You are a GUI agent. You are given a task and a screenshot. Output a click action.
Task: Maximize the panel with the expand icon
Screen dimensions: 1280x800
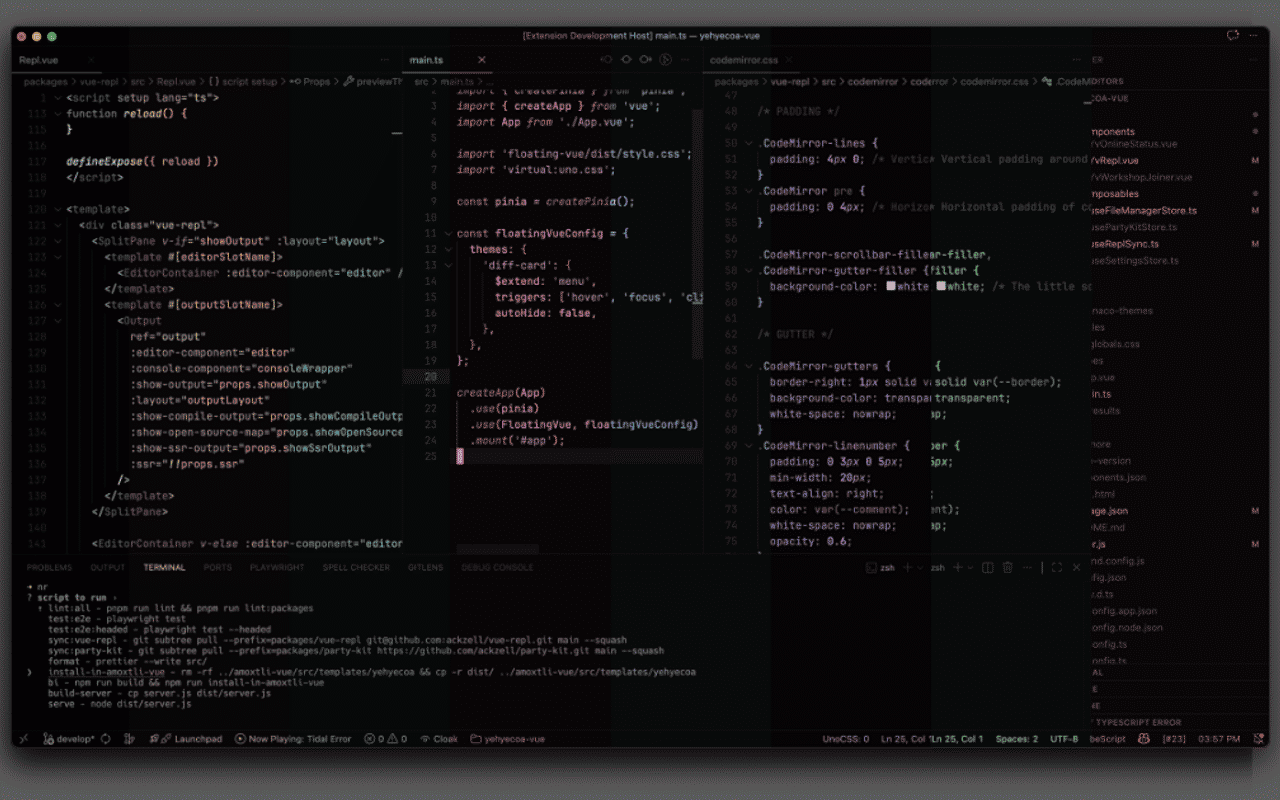1056,567
